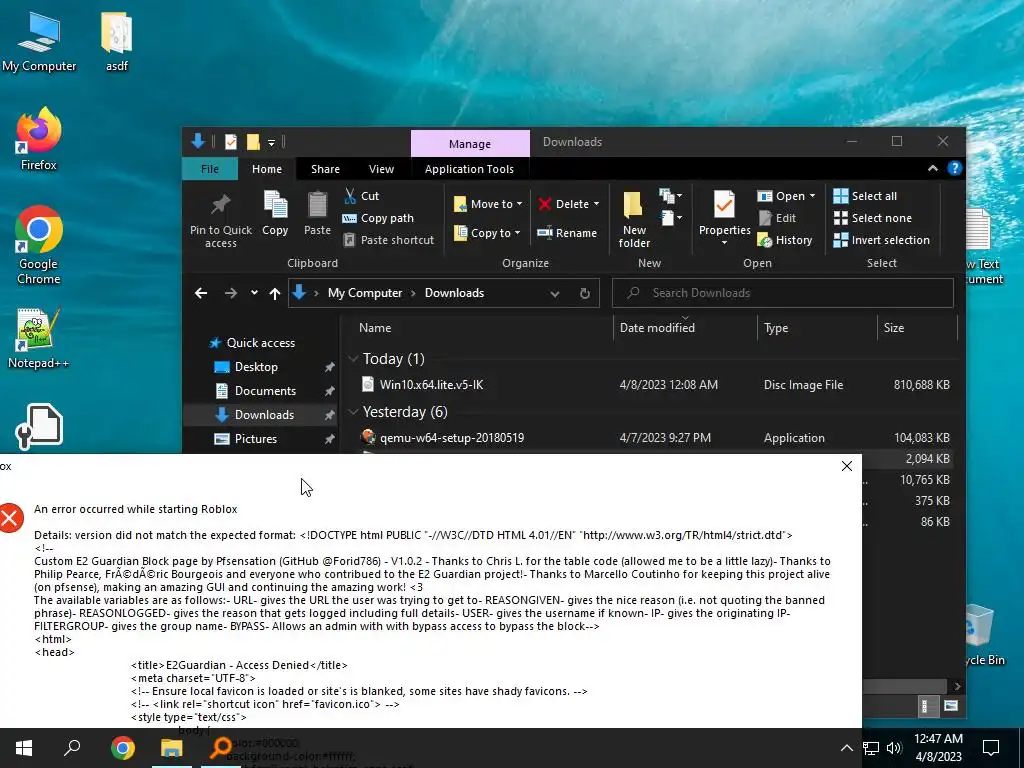Click My Computer in breadcrumb path
The height and width of the screenshot is (768, 1024).
(x=365, y=293)
